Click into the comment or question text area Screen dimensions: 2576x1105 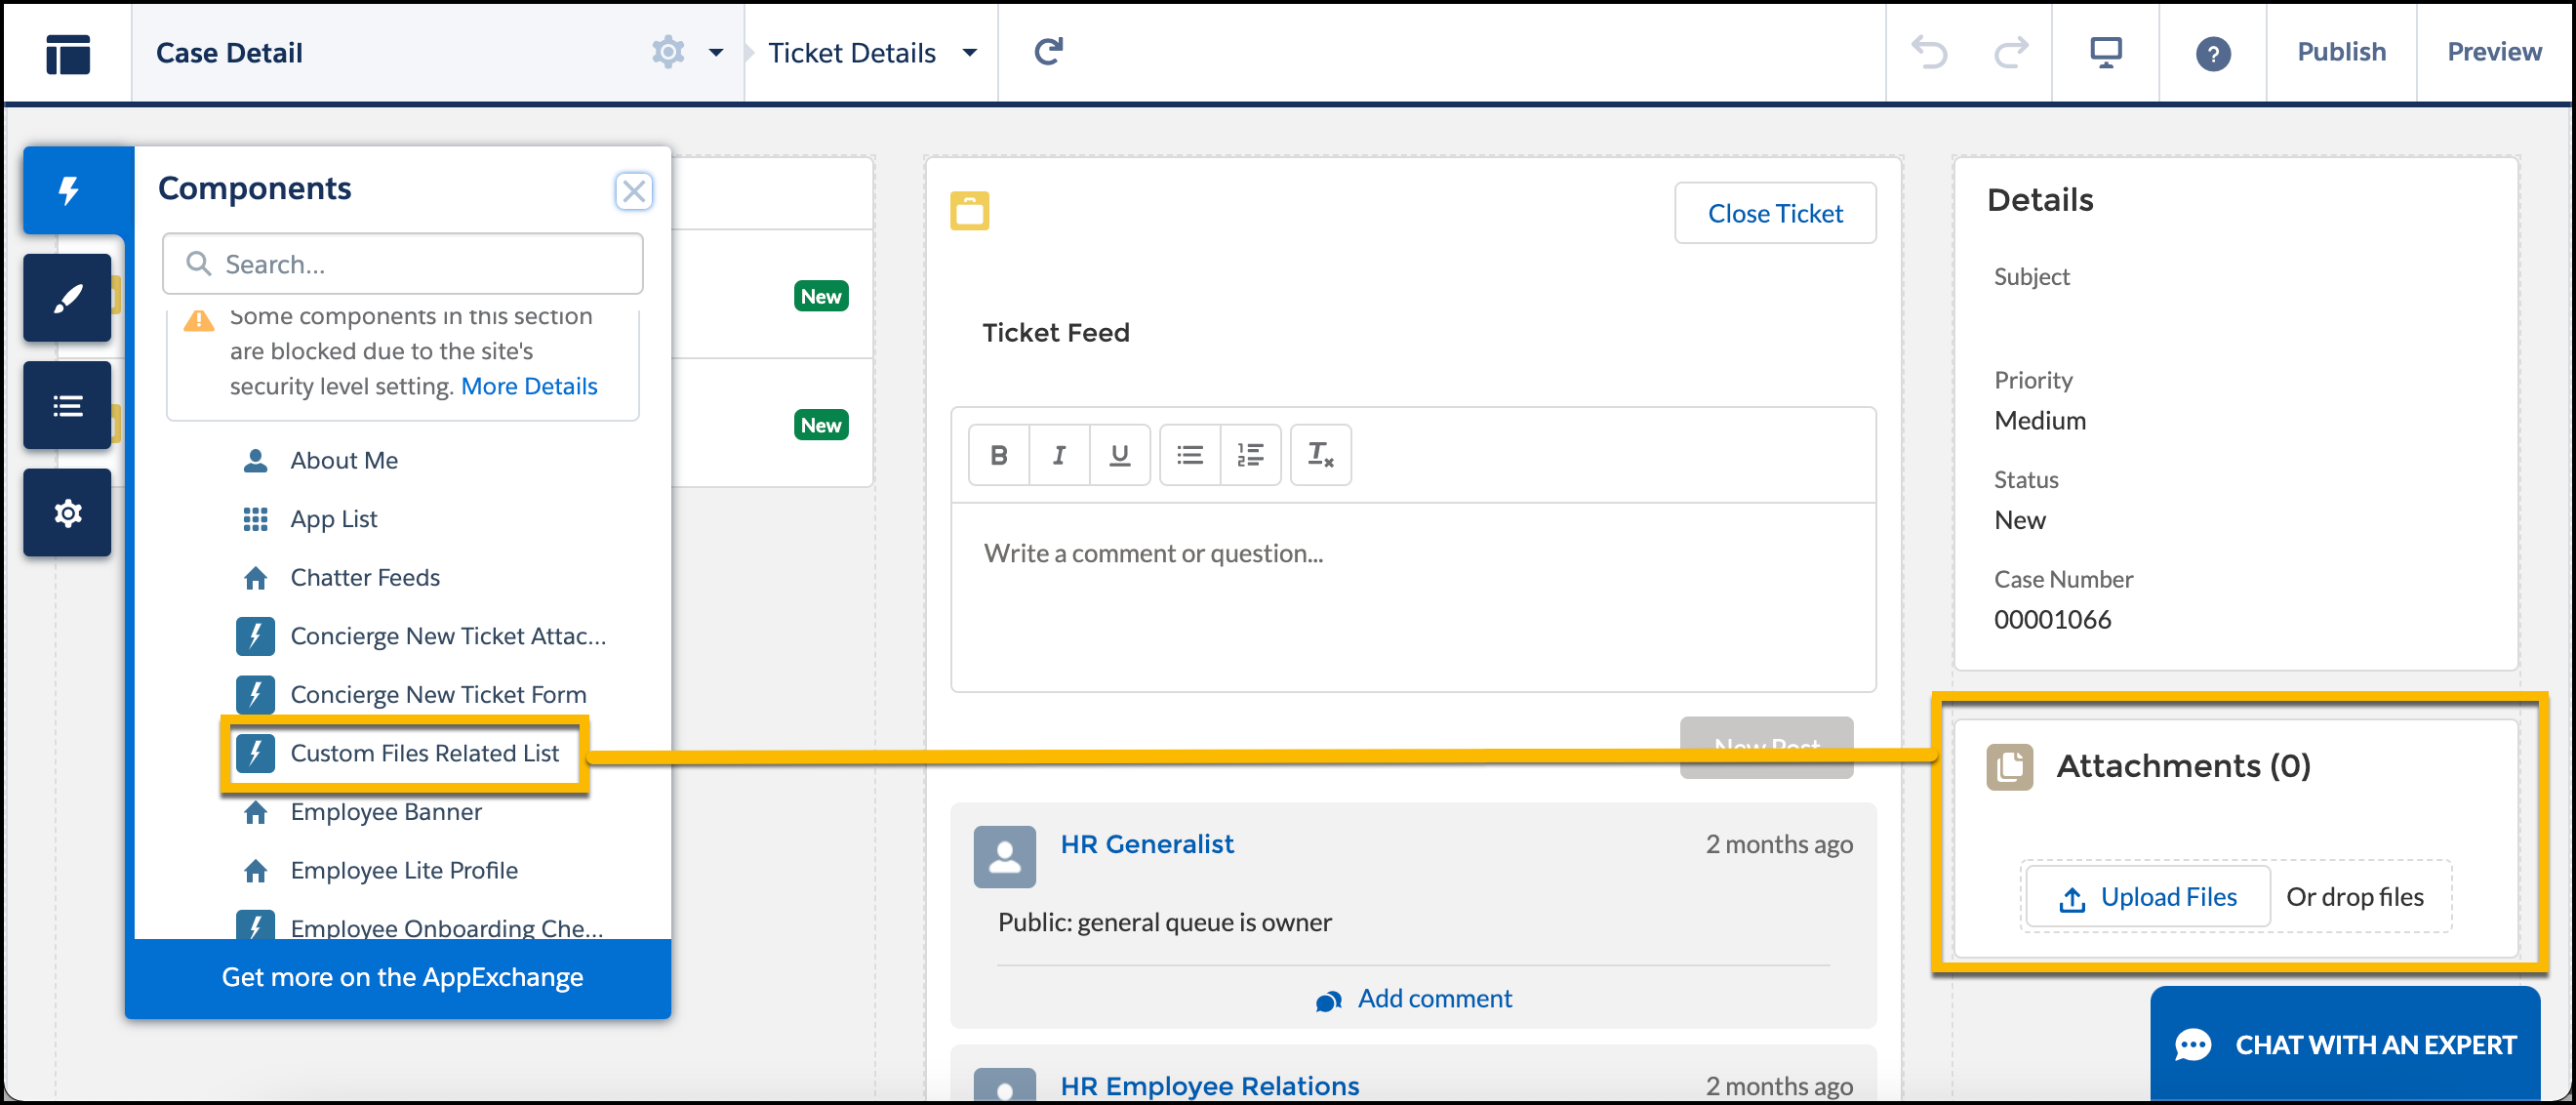(1413, 597)
